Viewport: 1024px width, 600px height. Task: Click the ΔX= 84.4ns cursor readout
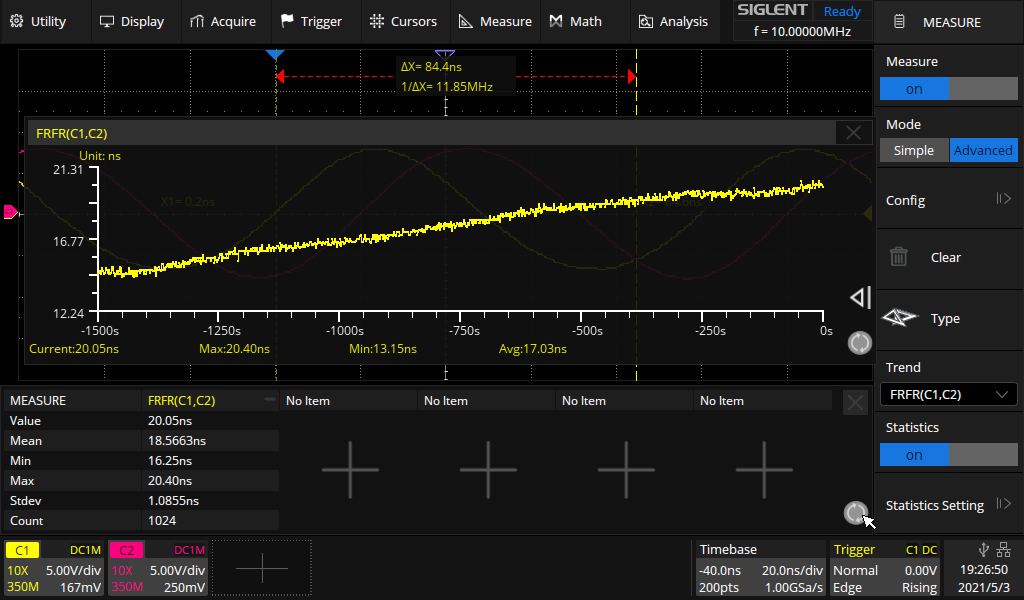[431, 67]
